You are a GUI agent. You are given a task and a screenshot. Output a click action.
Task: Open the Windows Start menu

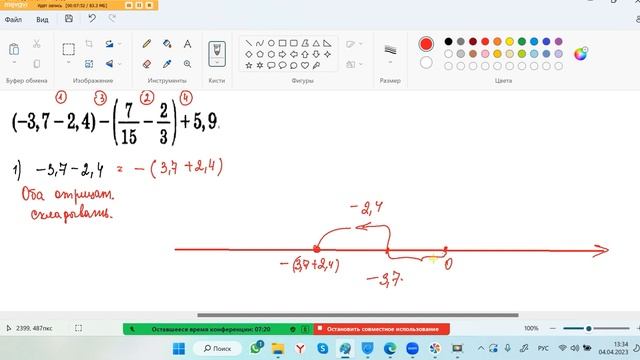(179, 349)
